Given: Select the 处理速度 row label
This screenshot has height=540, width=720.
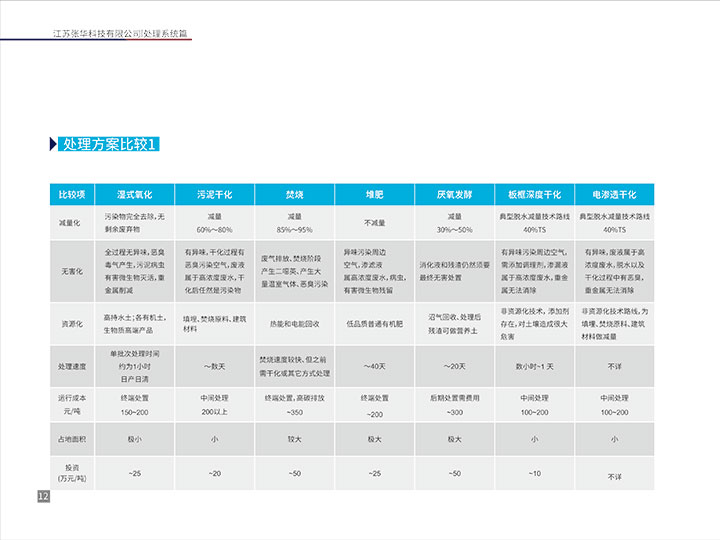Looking at the screenshot, I should (72, 365).
